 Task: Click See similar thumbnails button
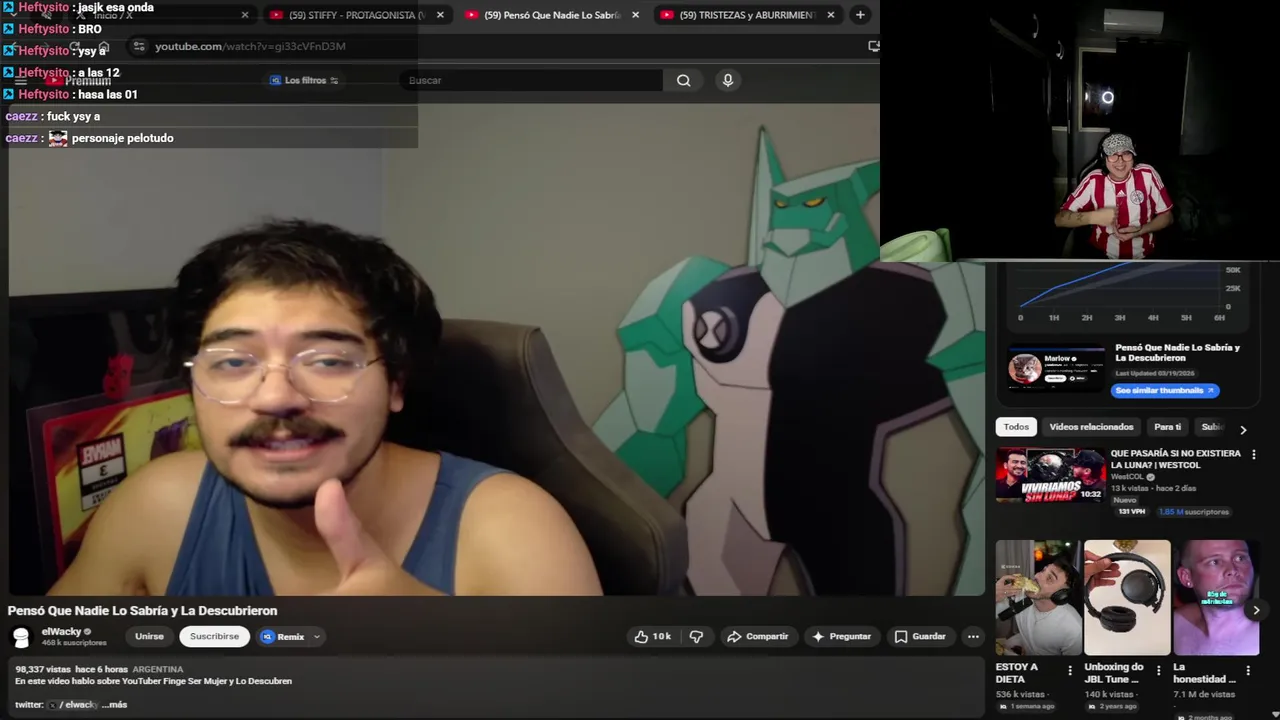(1165, 390)
